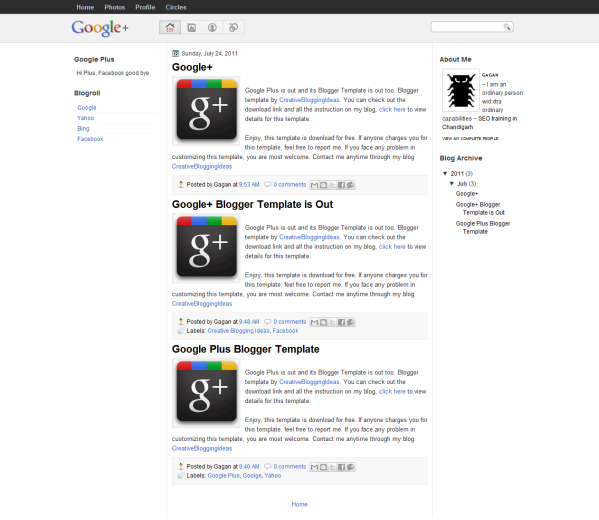
Task: Click the Home link at page bottom
Action: 300,504
